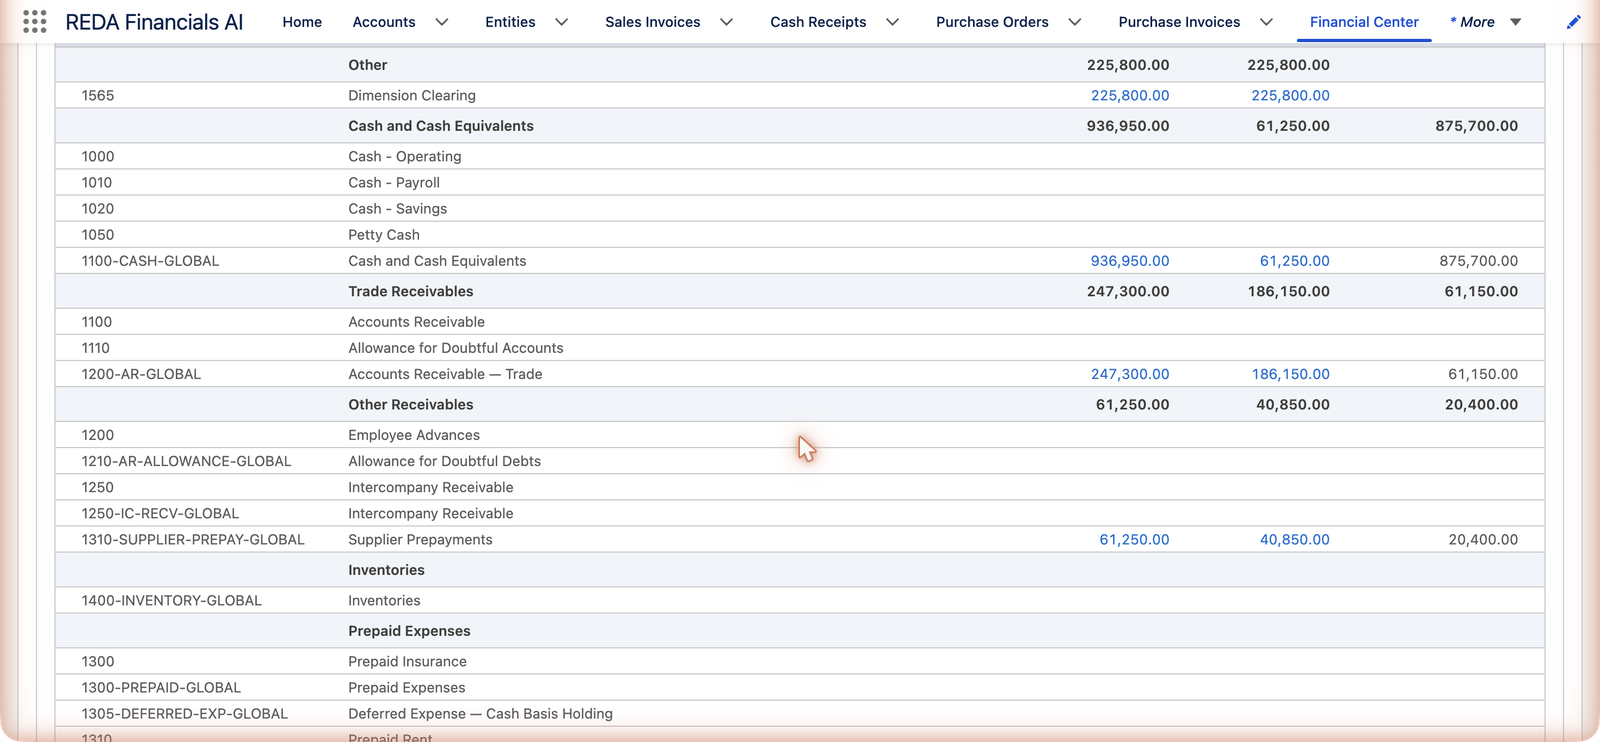Expand the Entities tab dropdown chevron

click(x=562, y=22)
